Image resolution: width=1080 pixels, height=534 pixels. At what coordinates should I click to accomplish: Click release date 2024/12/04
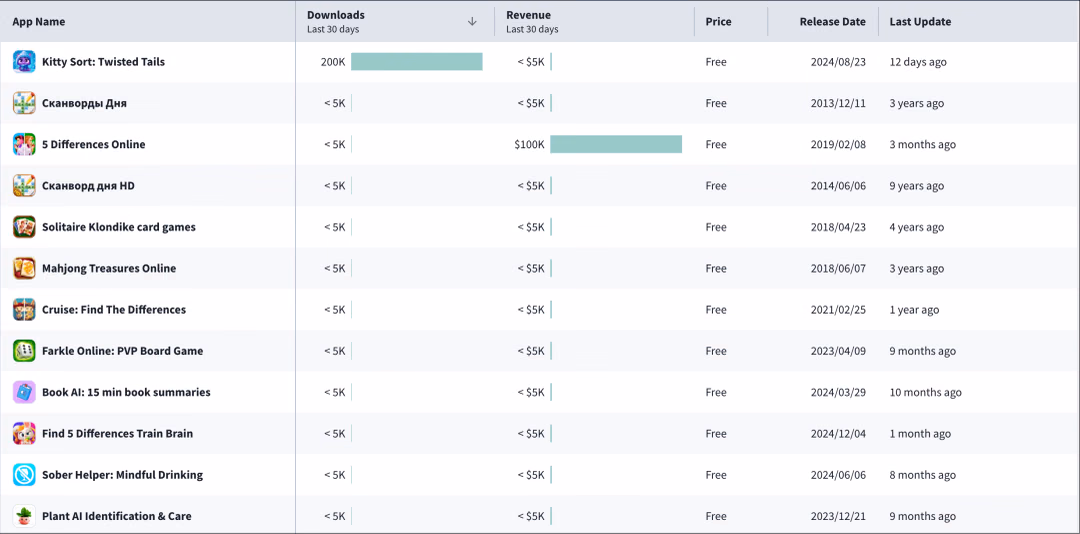coord(838,434)
